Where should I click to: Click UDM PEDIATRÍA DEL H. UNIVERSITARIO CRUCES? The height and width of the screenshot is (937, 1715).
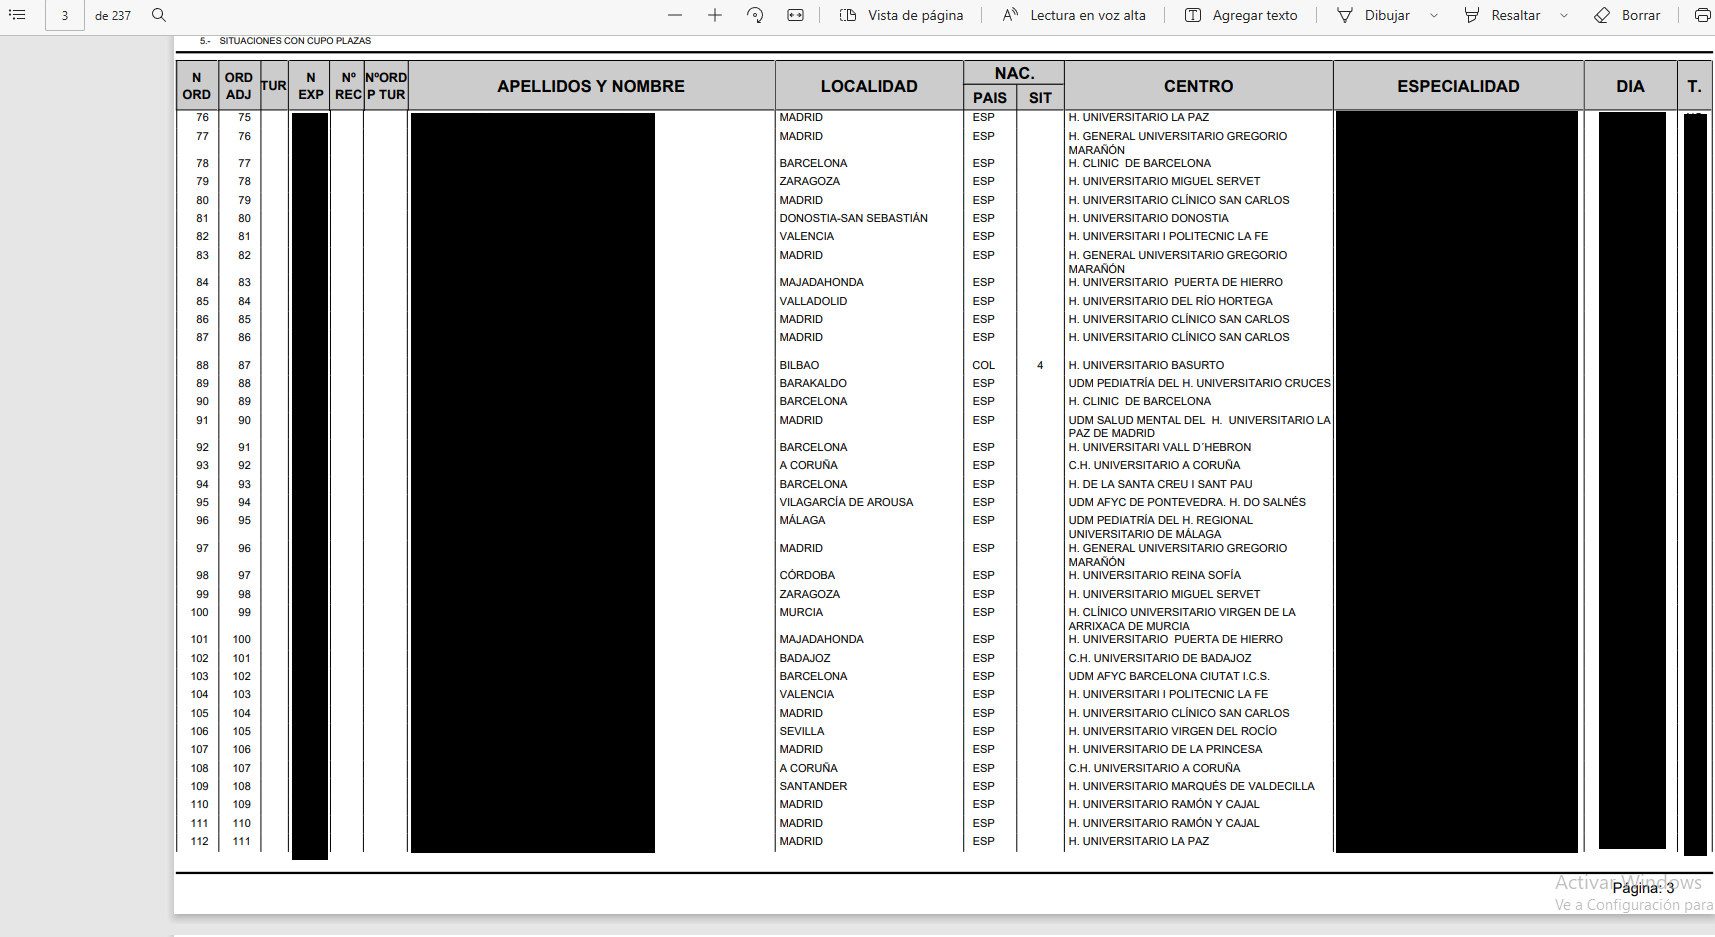(x=1199, y=383)
